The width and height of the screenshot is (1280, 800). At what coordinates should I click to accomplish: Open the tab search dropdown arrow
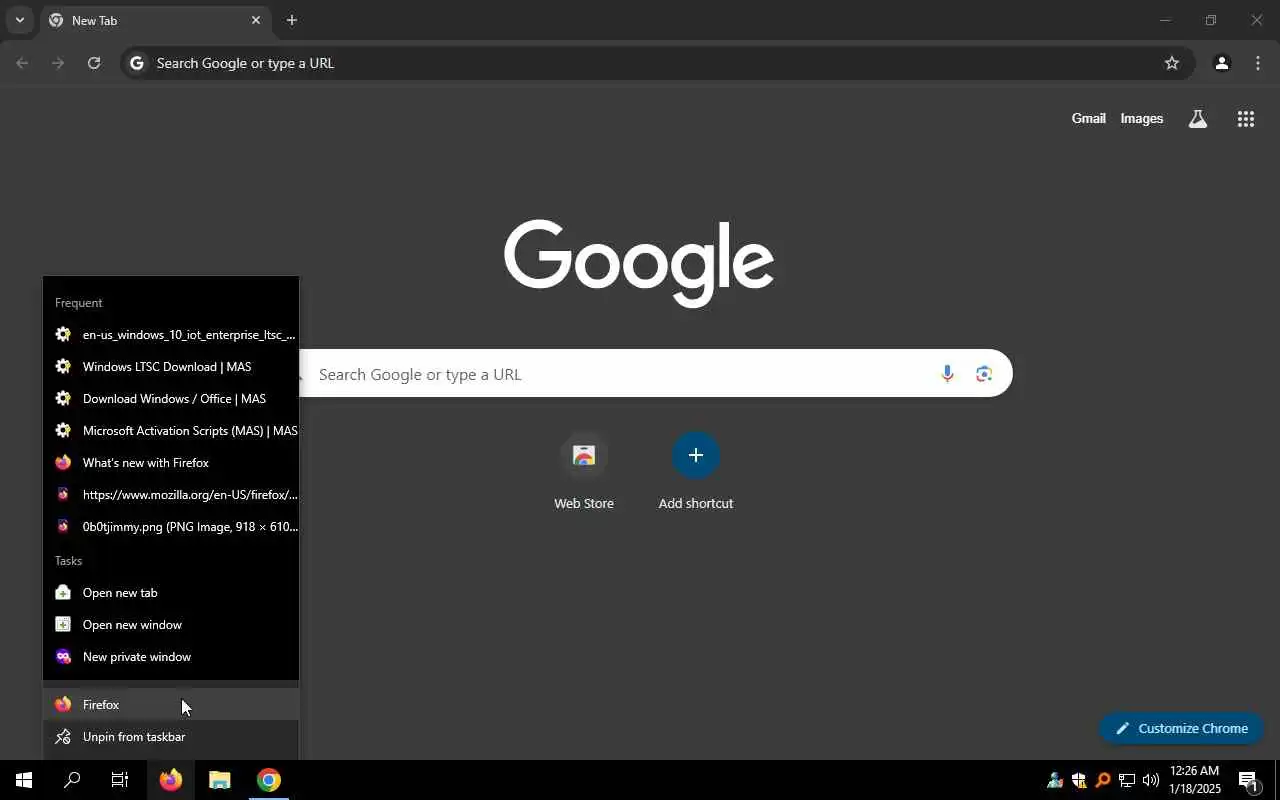[x=19, y=20]
